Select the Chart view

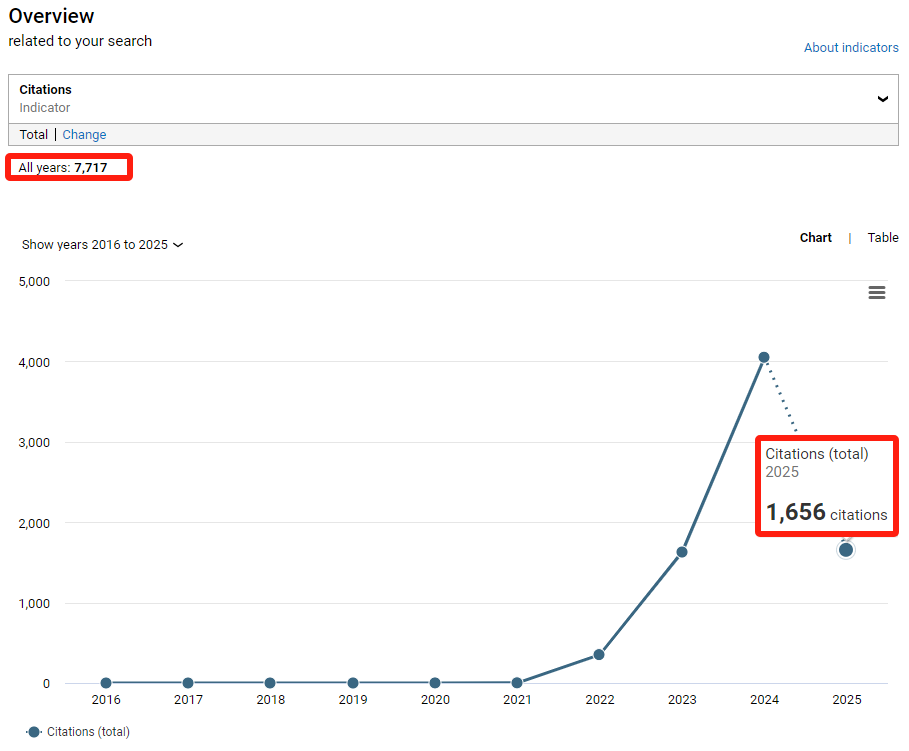[x=816, y=238]
